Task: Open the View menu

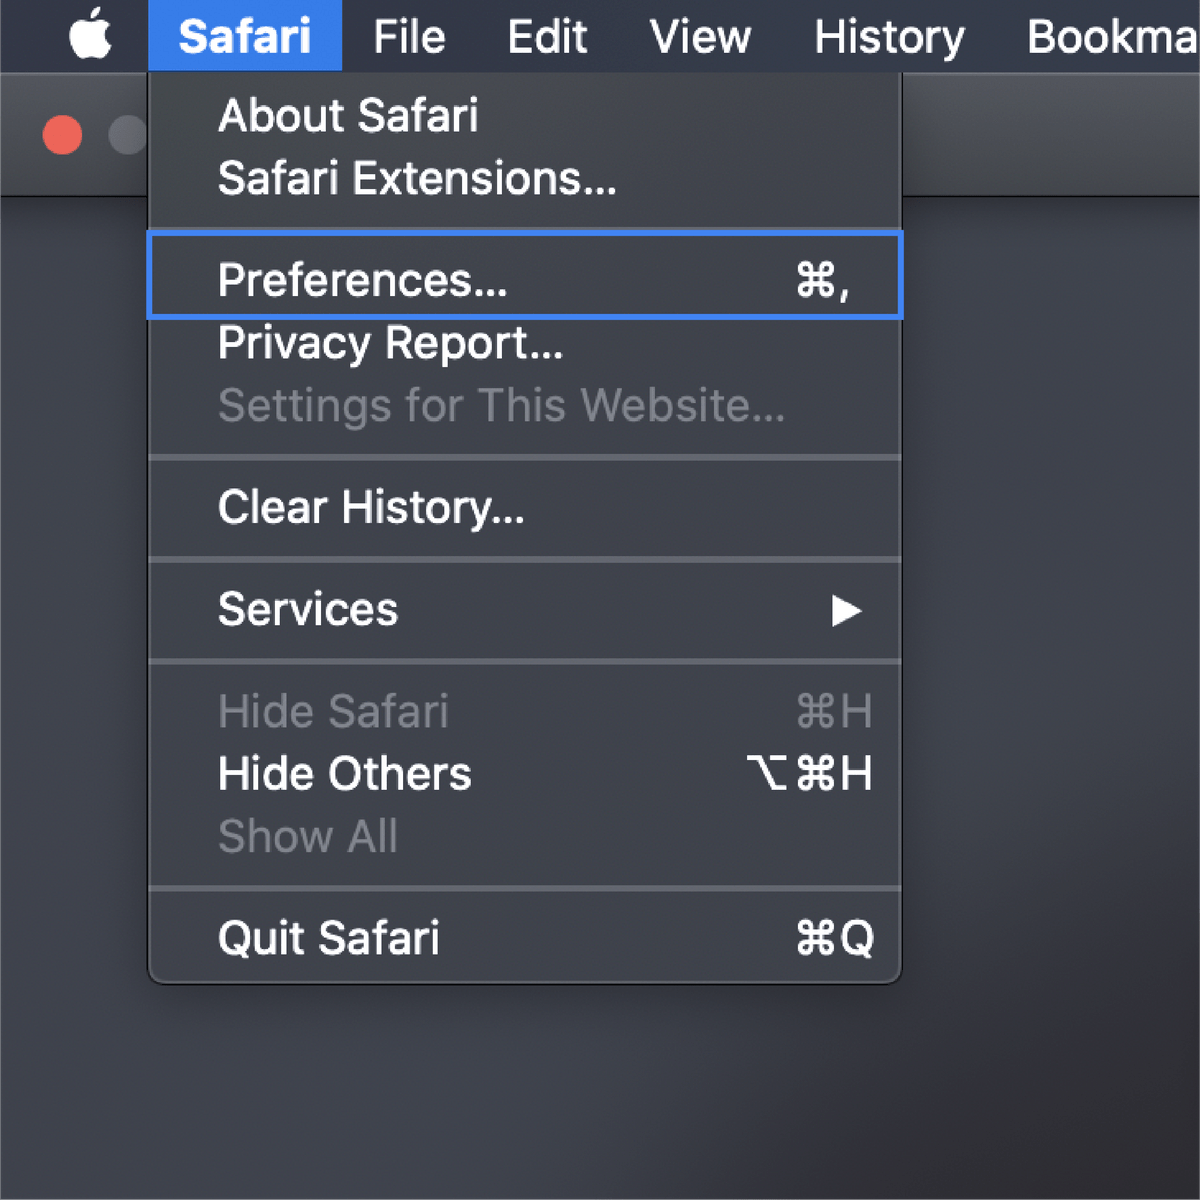Action: (x=700, y=37)
